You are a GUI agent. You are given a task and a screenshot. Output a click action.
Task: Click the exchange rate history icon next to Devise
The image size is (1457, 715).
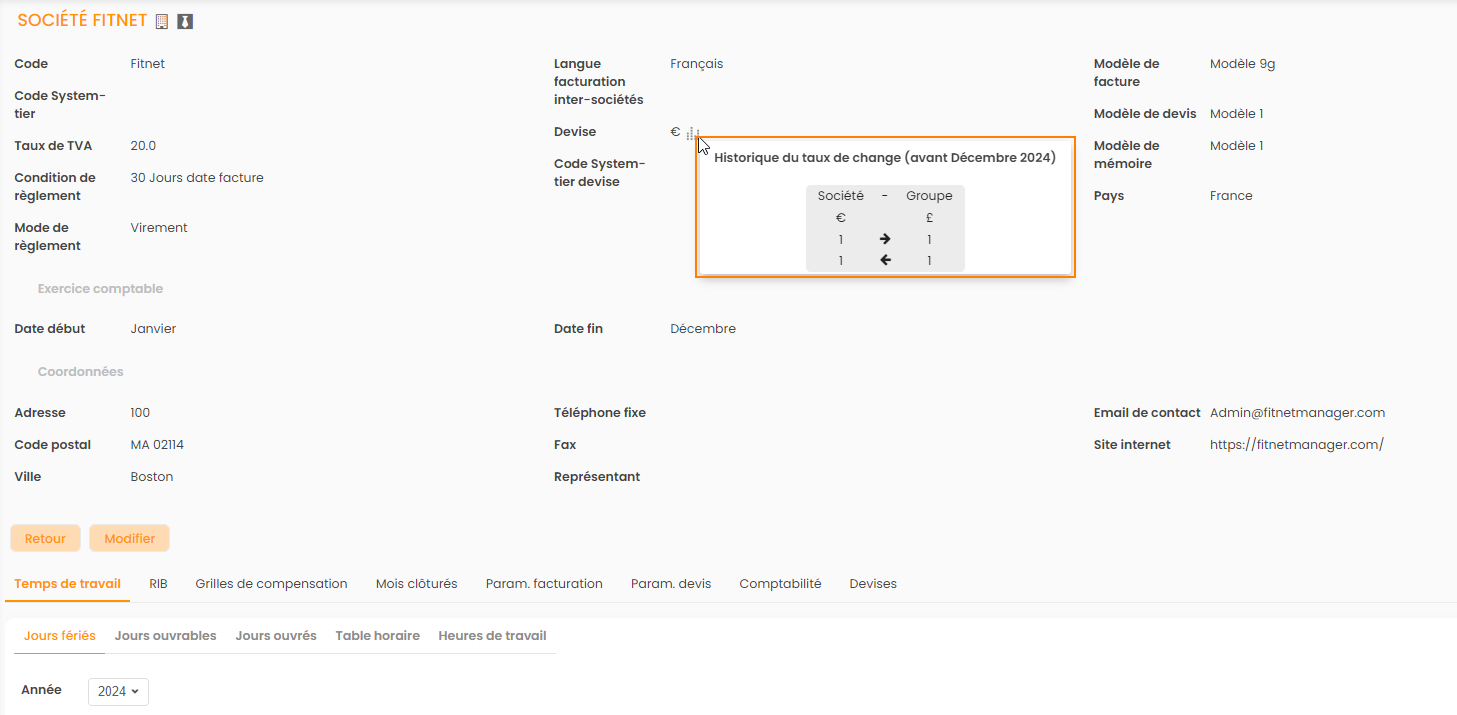point(692,133)
